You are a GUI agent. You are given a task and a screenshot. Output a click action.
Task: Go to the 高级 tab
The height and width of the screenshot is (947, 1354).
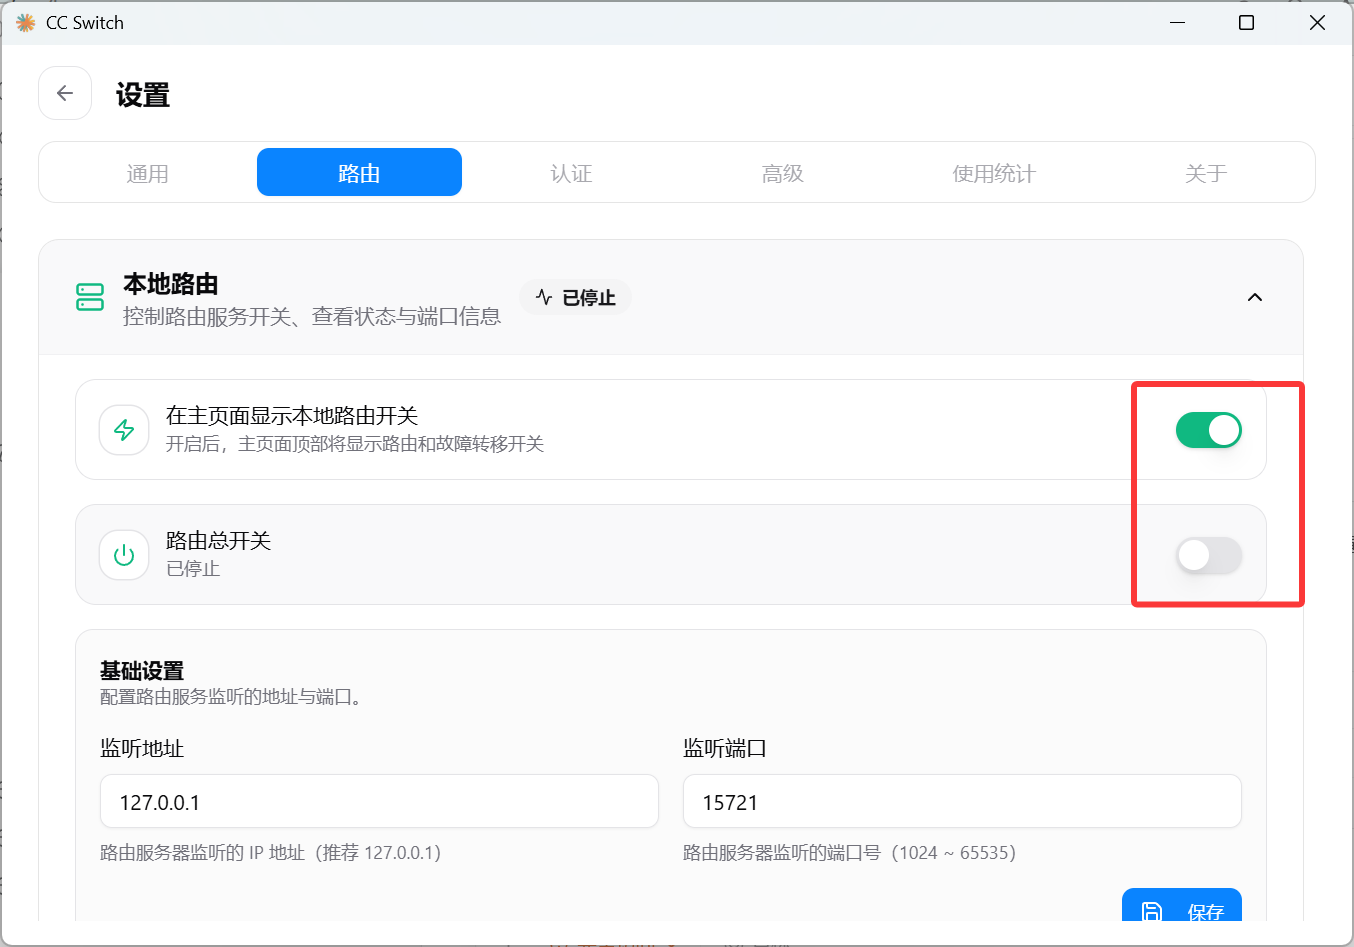click(x=782, y=173)
